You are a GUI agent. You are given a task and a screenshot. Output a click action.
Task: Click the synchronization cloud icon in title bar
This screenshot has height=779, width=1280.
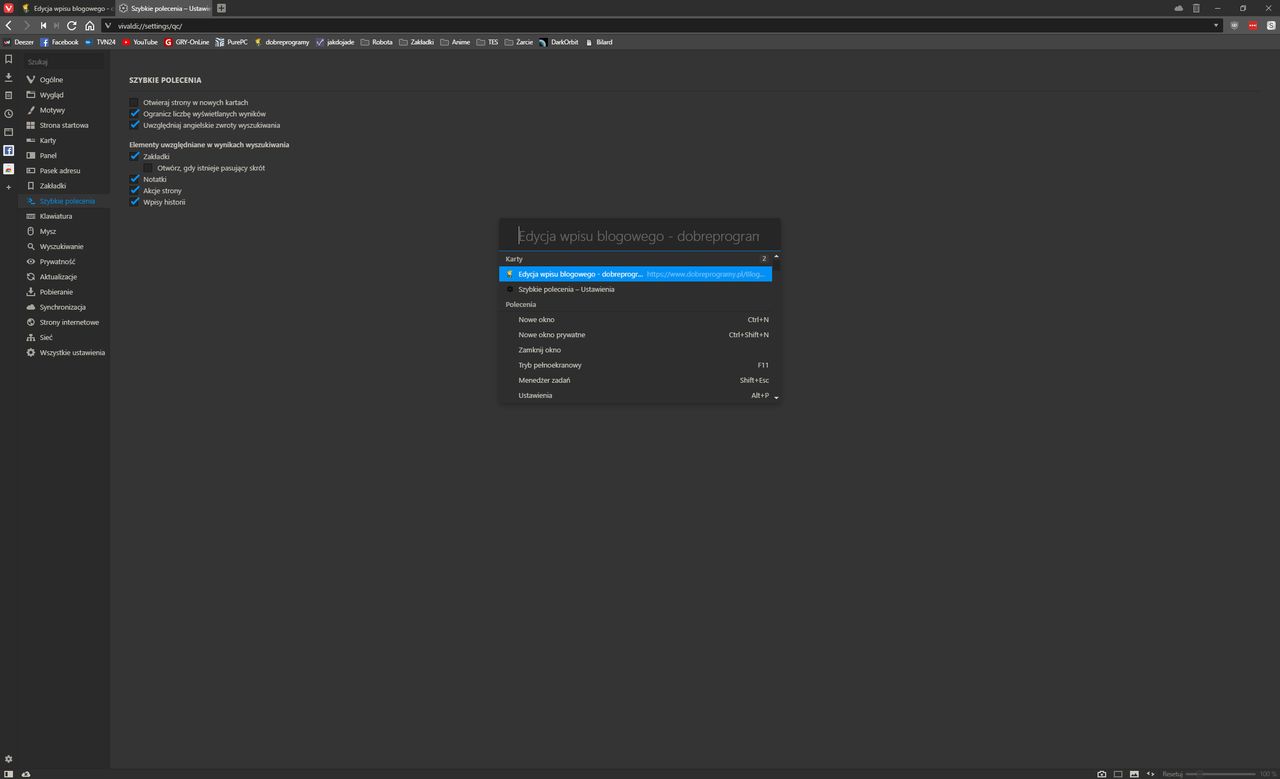[1179, 8]
